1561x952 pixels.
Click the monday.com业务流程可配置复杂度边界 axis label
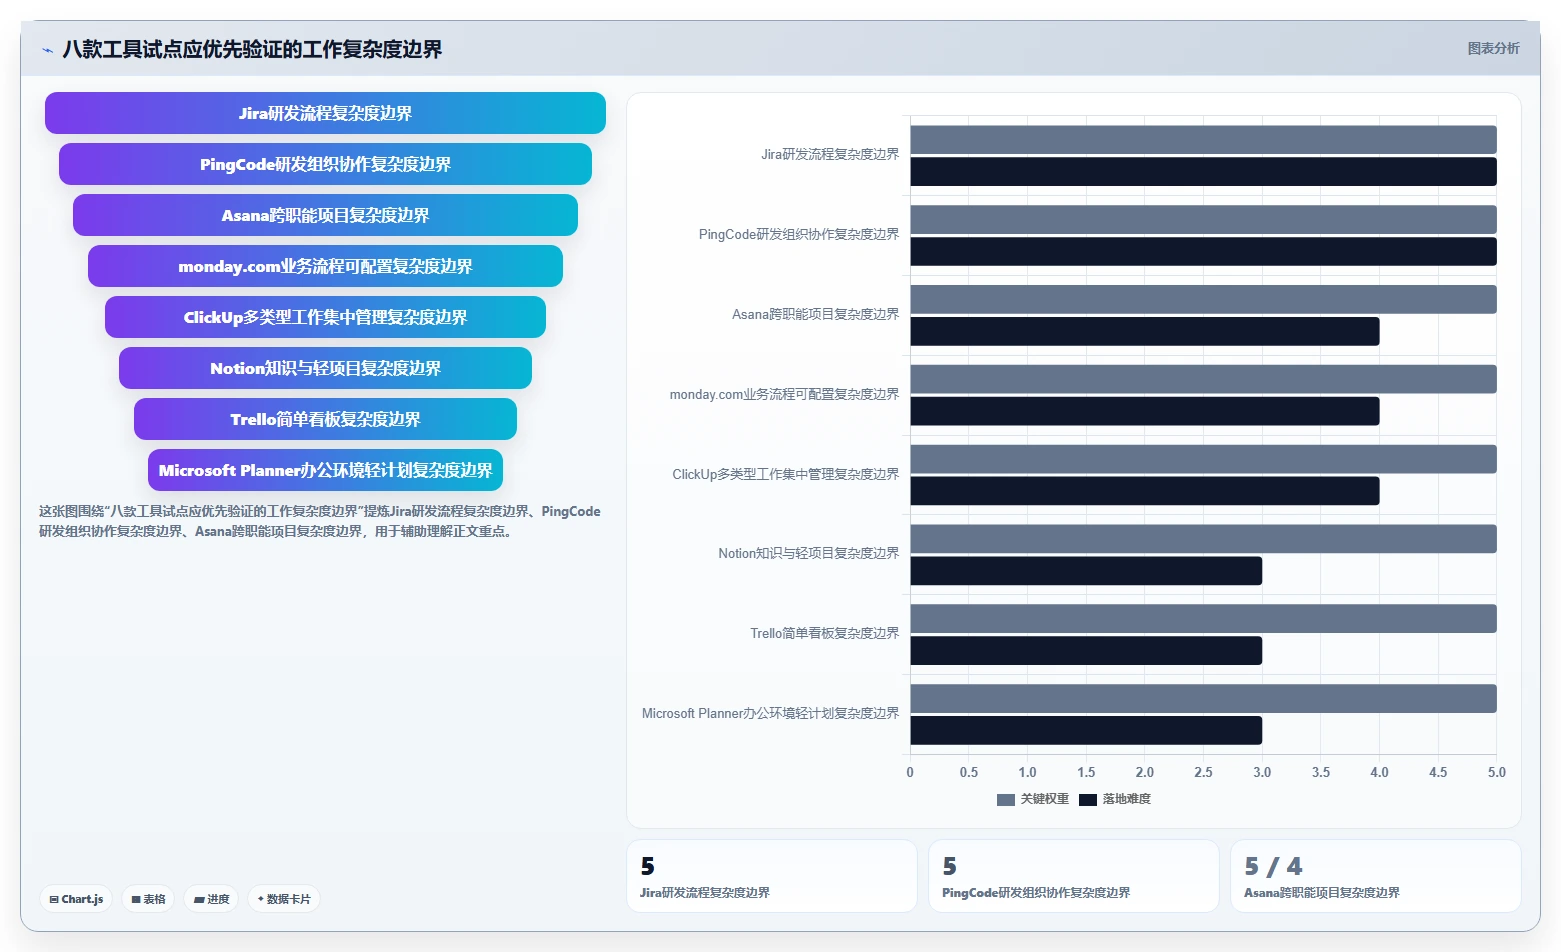(785, 395)
